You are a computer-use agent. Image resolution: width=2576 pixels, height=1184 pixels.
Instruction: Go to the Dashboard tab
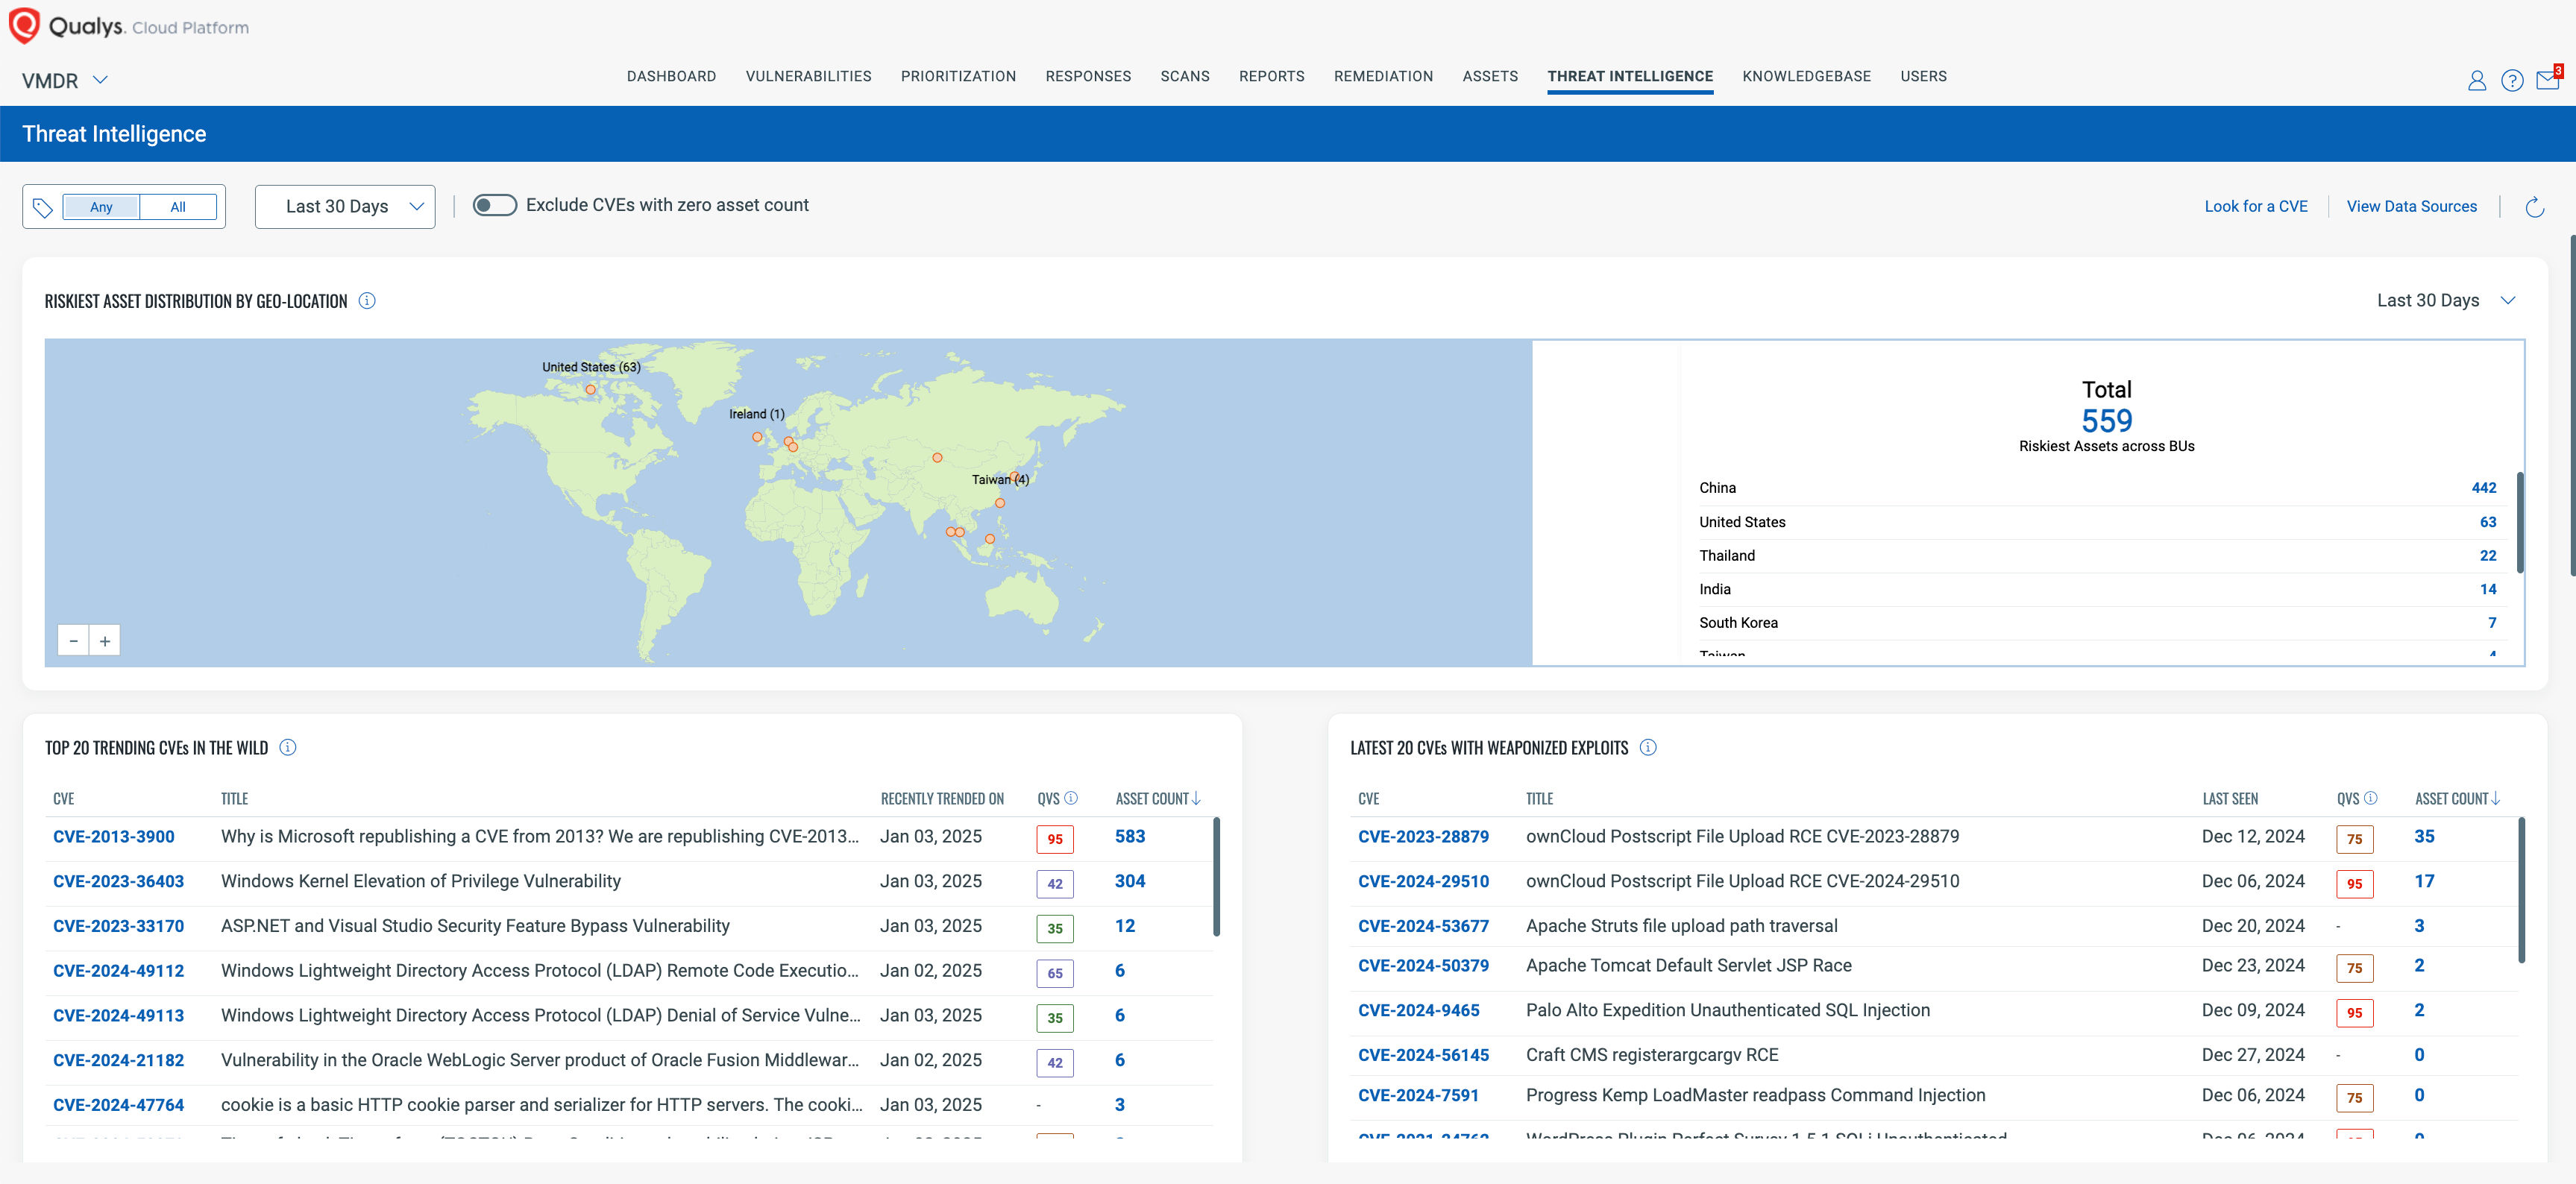(x=671, y=76)
